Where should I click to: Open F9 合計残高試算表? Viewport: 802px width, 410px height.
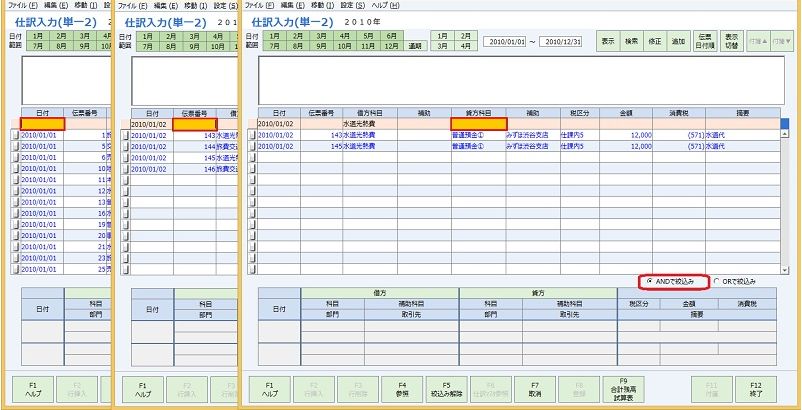click(x=623, y=390)
